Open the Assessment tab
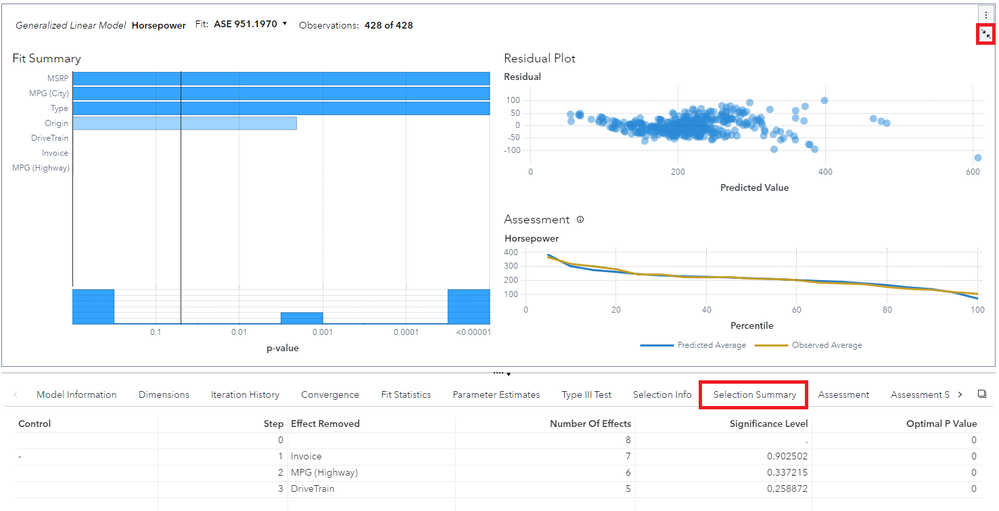 point(844,394)
